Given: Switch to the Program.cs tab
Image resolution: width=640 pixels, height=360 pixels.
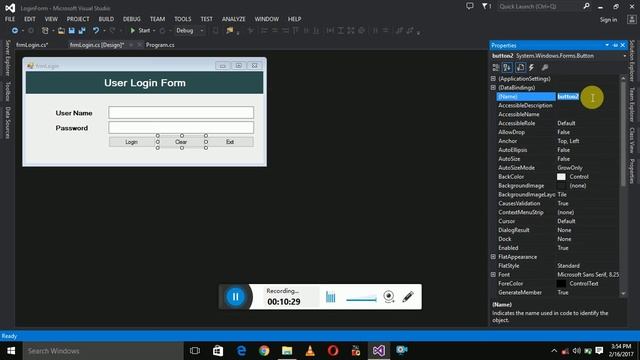Looking at the screenshot, I should tap(160, 45).
